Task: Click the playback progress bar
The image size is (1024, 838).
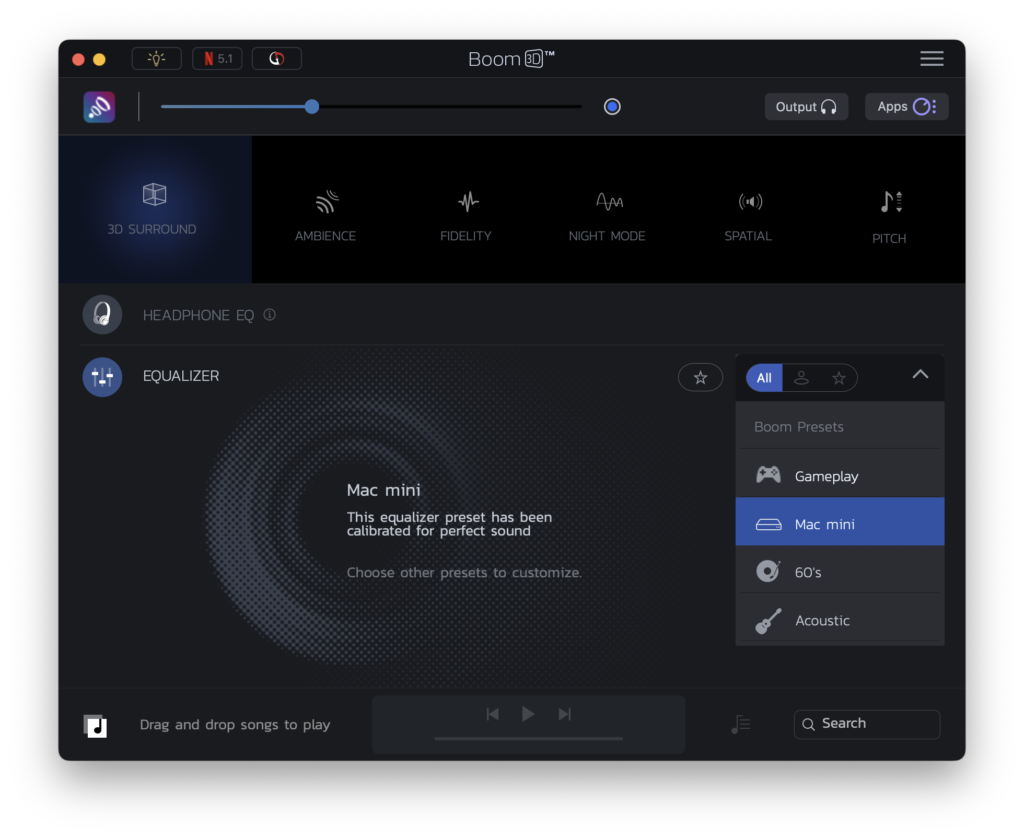Action: [x=528, y=739]
